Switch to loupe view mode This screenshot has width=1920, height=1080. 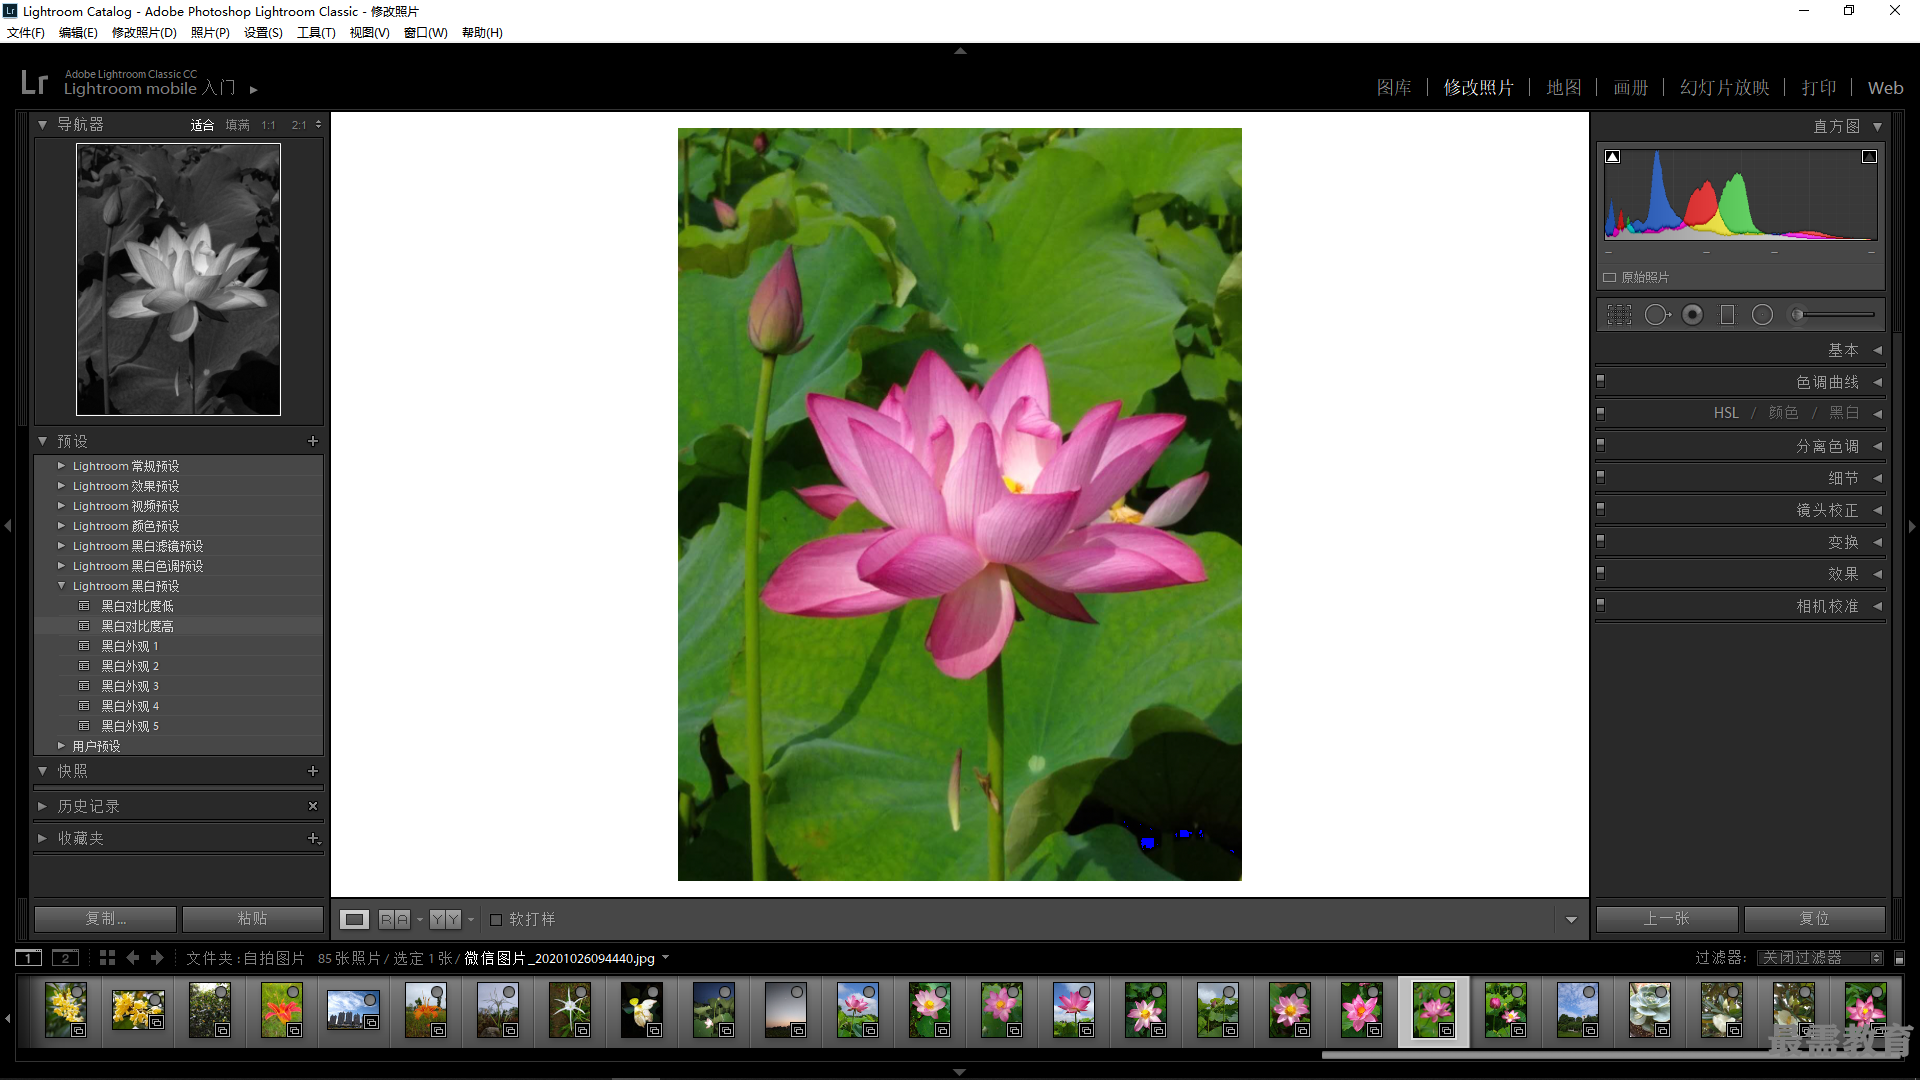coord(354,919)
